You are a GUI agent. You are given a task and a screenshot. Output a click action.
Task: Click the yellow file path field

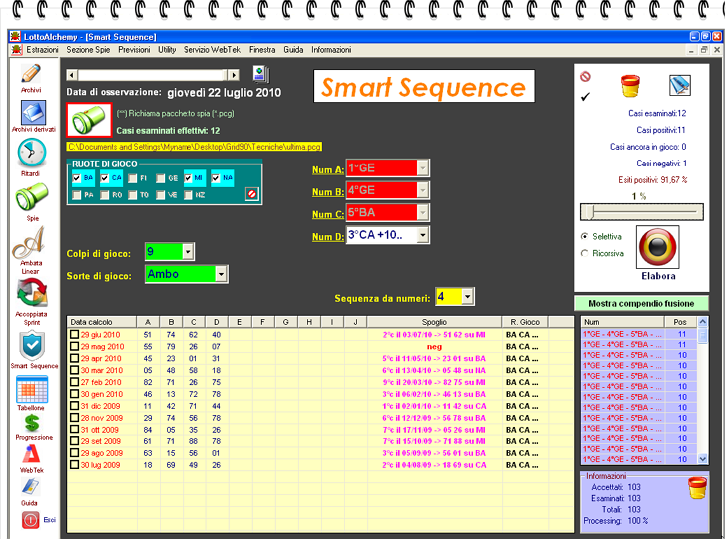point(194,147)
